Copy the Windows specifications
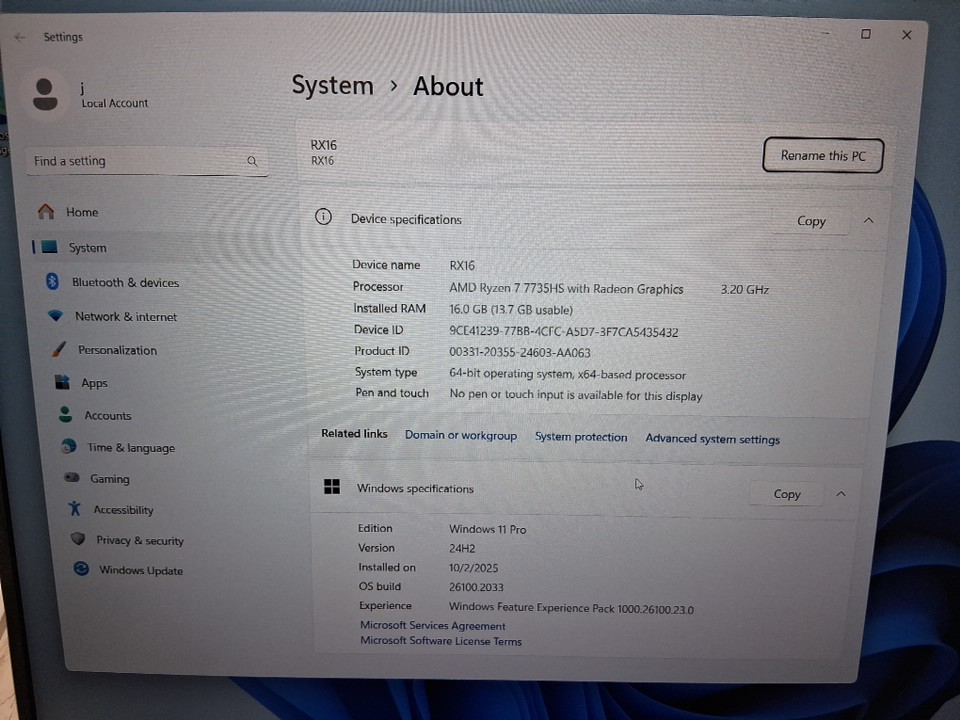This screenshot has height=720, width=960. click(x=787, y=494)
